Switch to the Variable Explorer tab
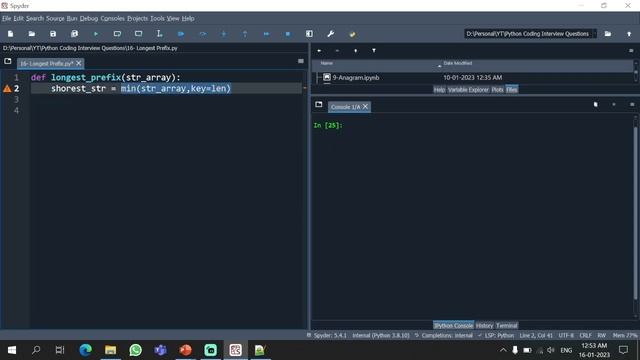The height and width of the screenshot is (360, 640). (468, 89)
